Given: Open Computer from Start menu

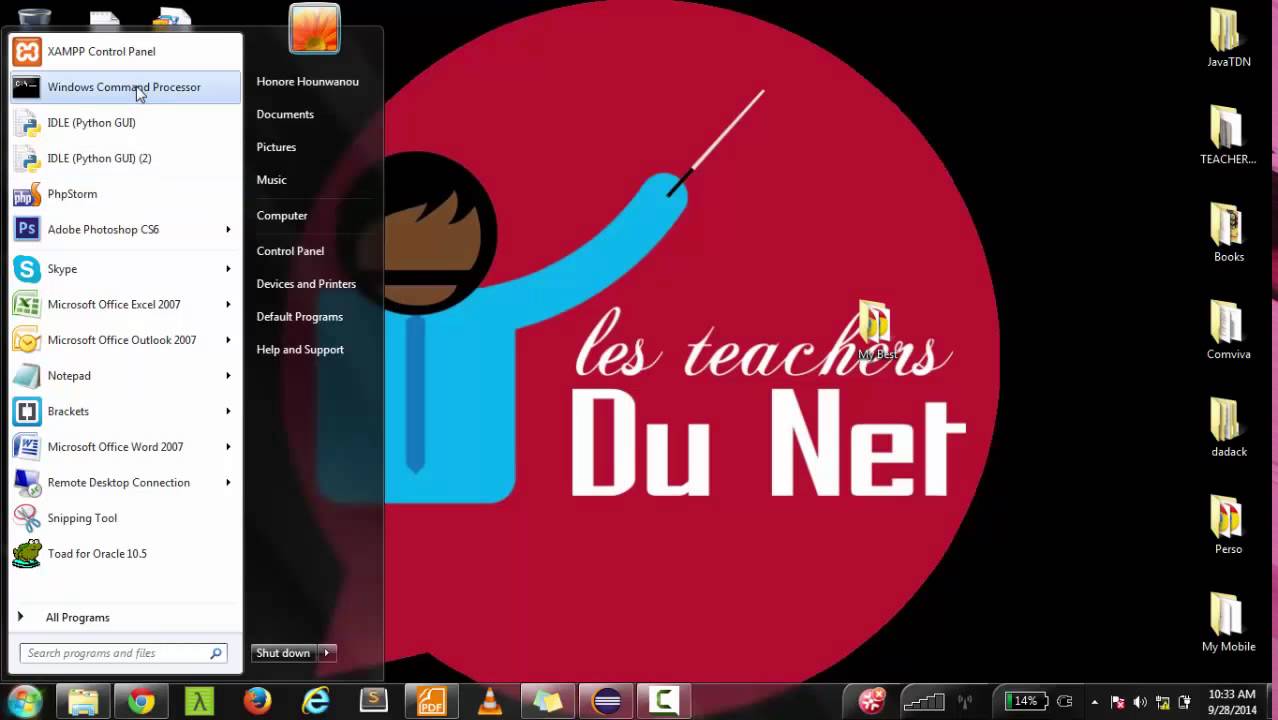Looking at the screenshot, I should (x=282, y=215).
